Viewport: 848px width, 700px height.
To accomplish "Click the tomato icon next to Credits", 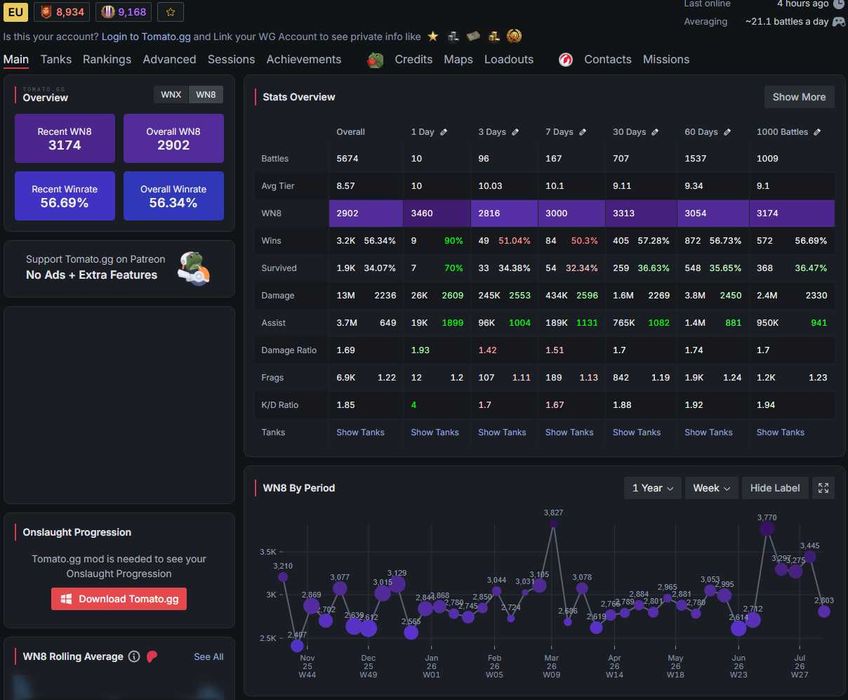I will click(x=375, y=60).
